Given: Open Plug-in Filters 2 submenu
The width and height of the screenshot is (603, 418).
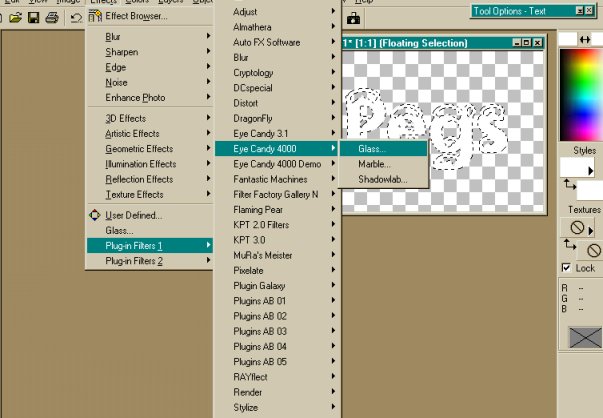Looking at the screenshot, I should pyautogui.click(x=150, y=261).
